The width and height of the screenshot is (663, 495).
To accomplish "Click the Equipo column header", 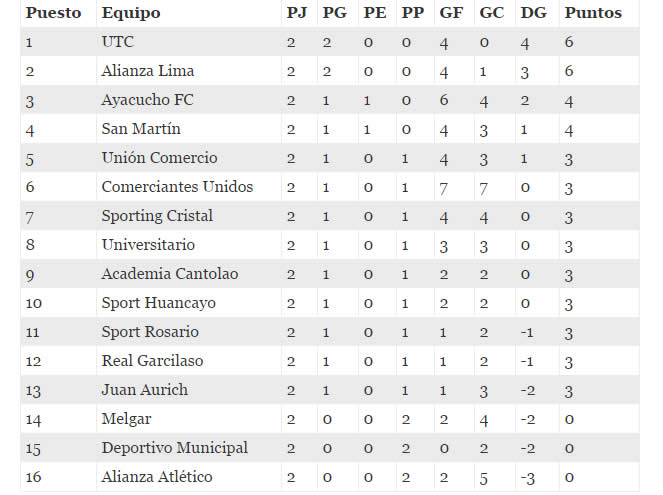I will [x=131, y=13].
